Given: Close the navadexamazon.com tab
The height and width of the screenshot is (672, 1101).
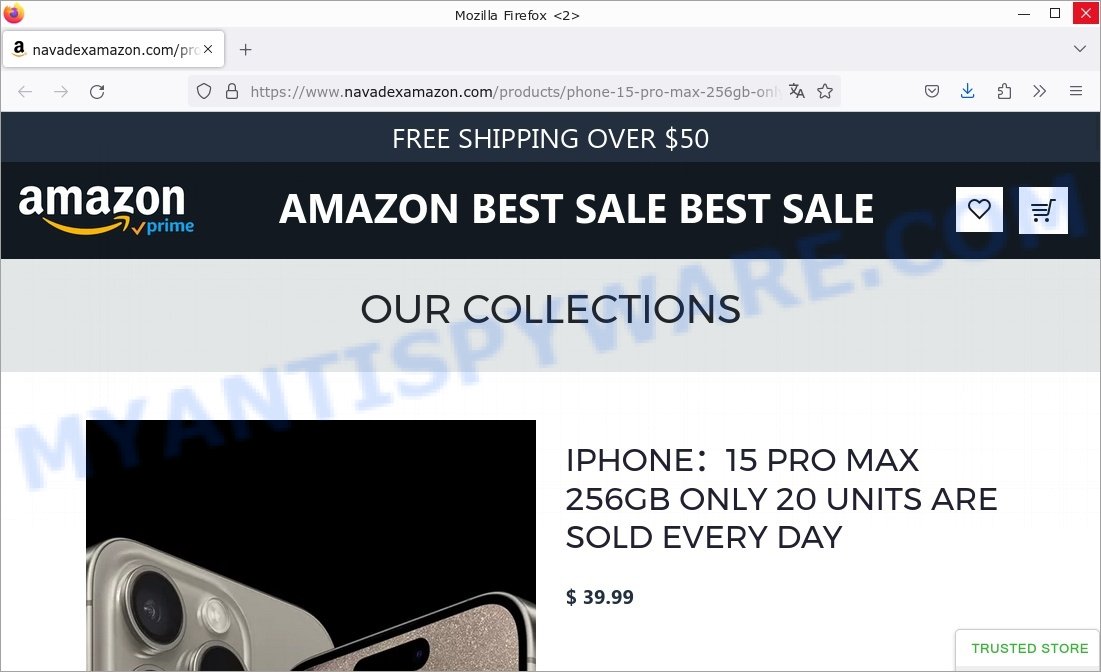Looking at the screenshot, I should tap(208, 49).
